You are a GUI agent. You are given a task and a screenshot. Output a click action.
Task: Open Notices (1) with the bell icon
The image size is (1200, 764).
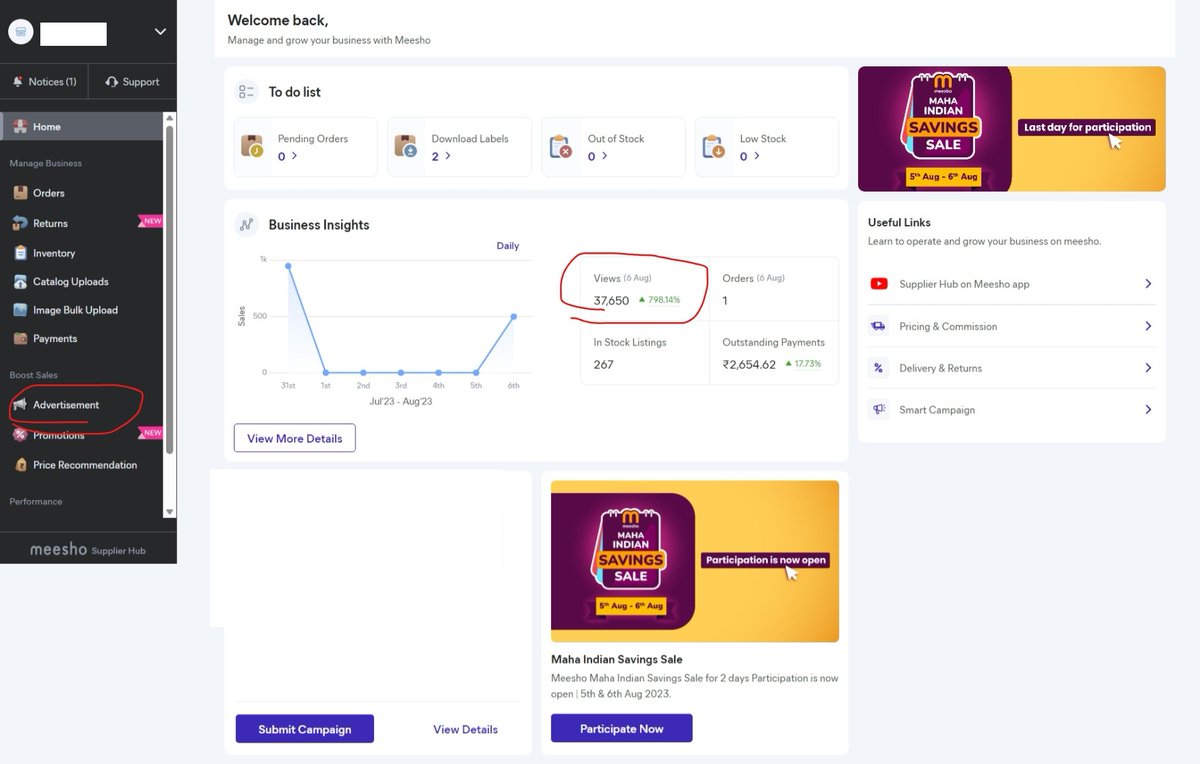[44, 82]
